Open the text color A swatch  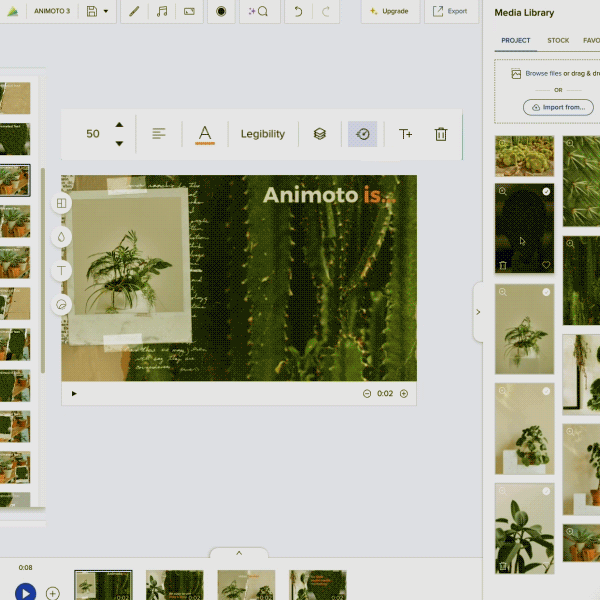tap(205, 135)
